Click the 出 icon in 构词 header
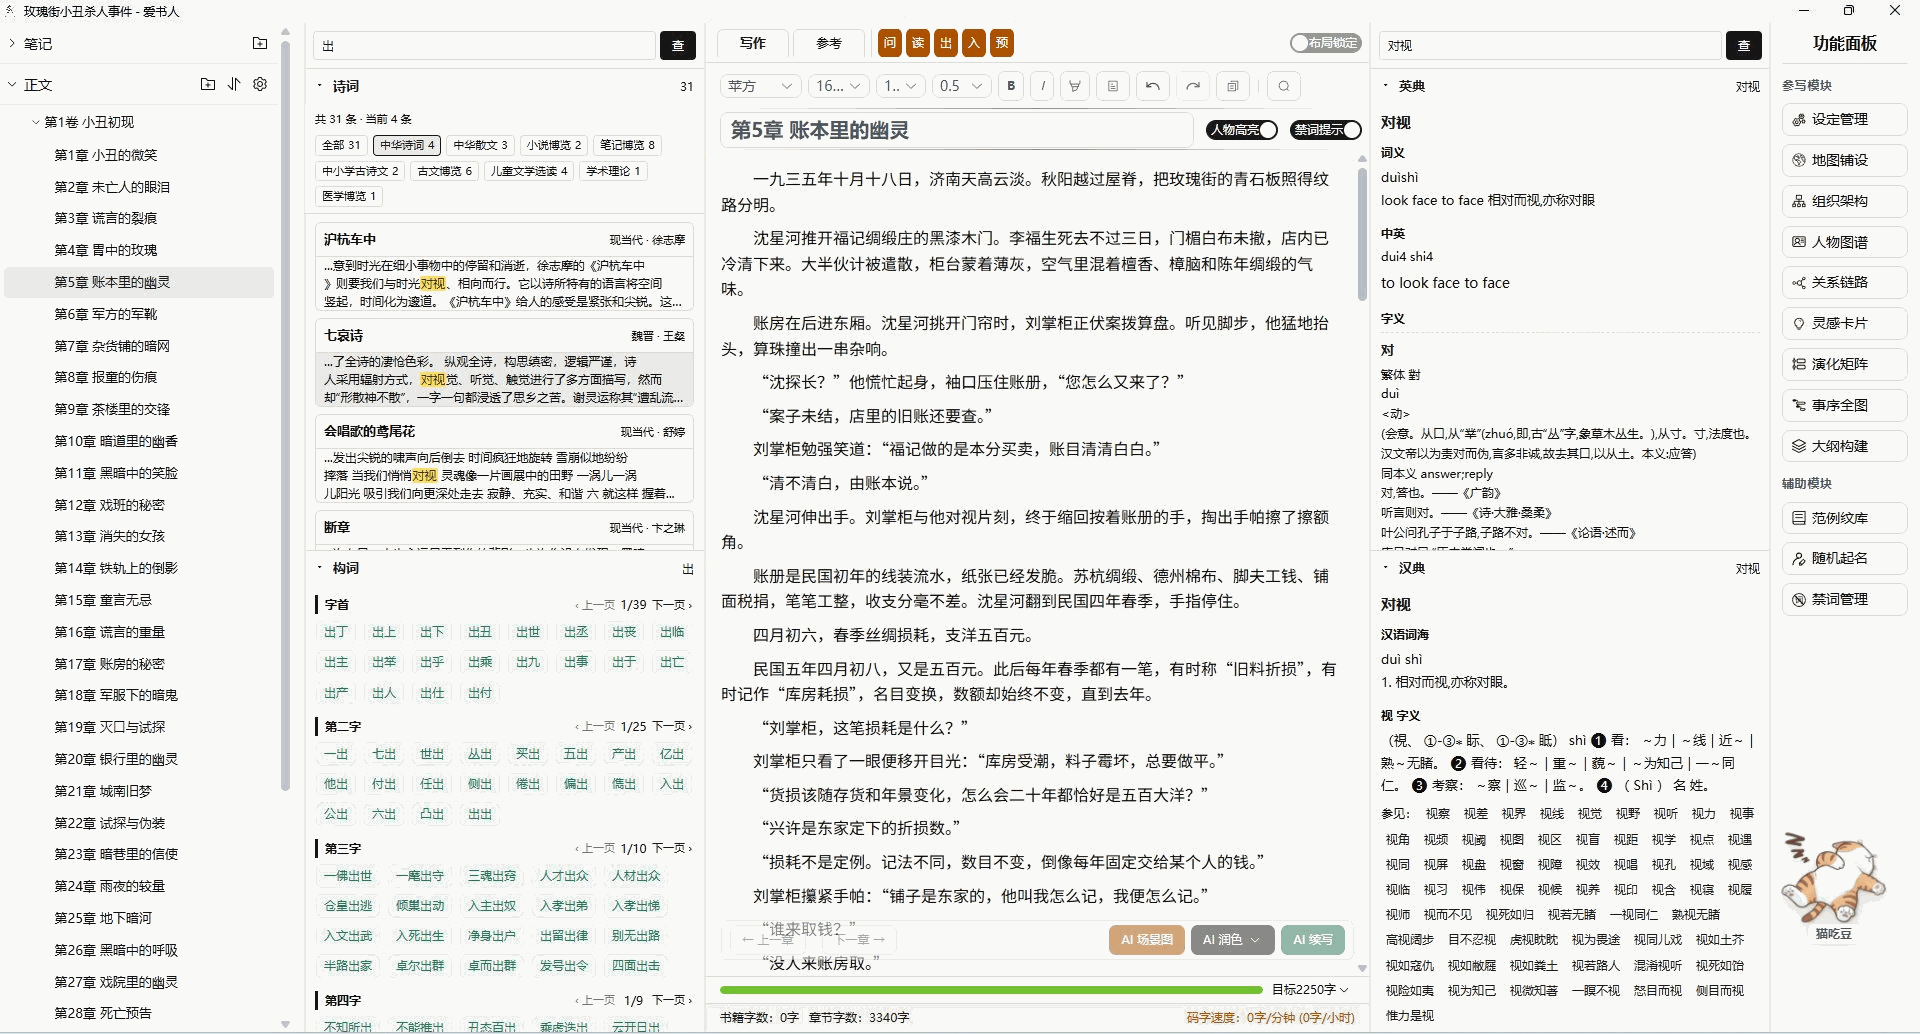 pyautogui.click(x=687, y=568)
